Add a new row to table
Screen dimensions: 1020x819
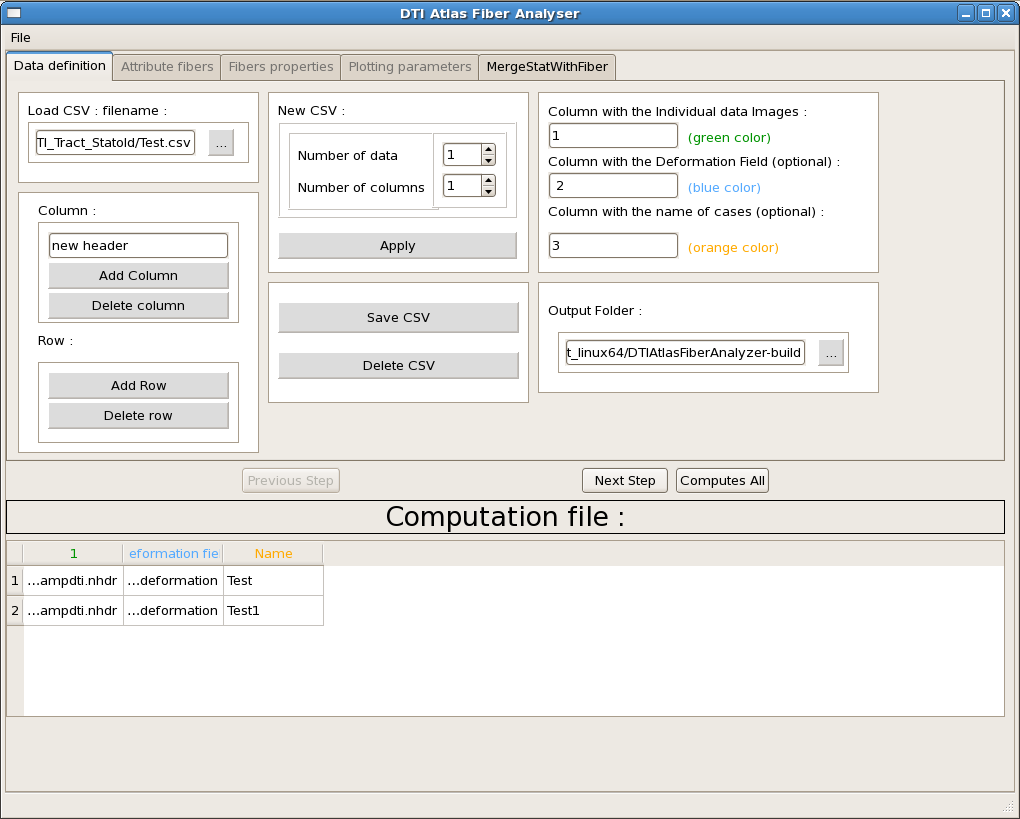click(138, 386)
